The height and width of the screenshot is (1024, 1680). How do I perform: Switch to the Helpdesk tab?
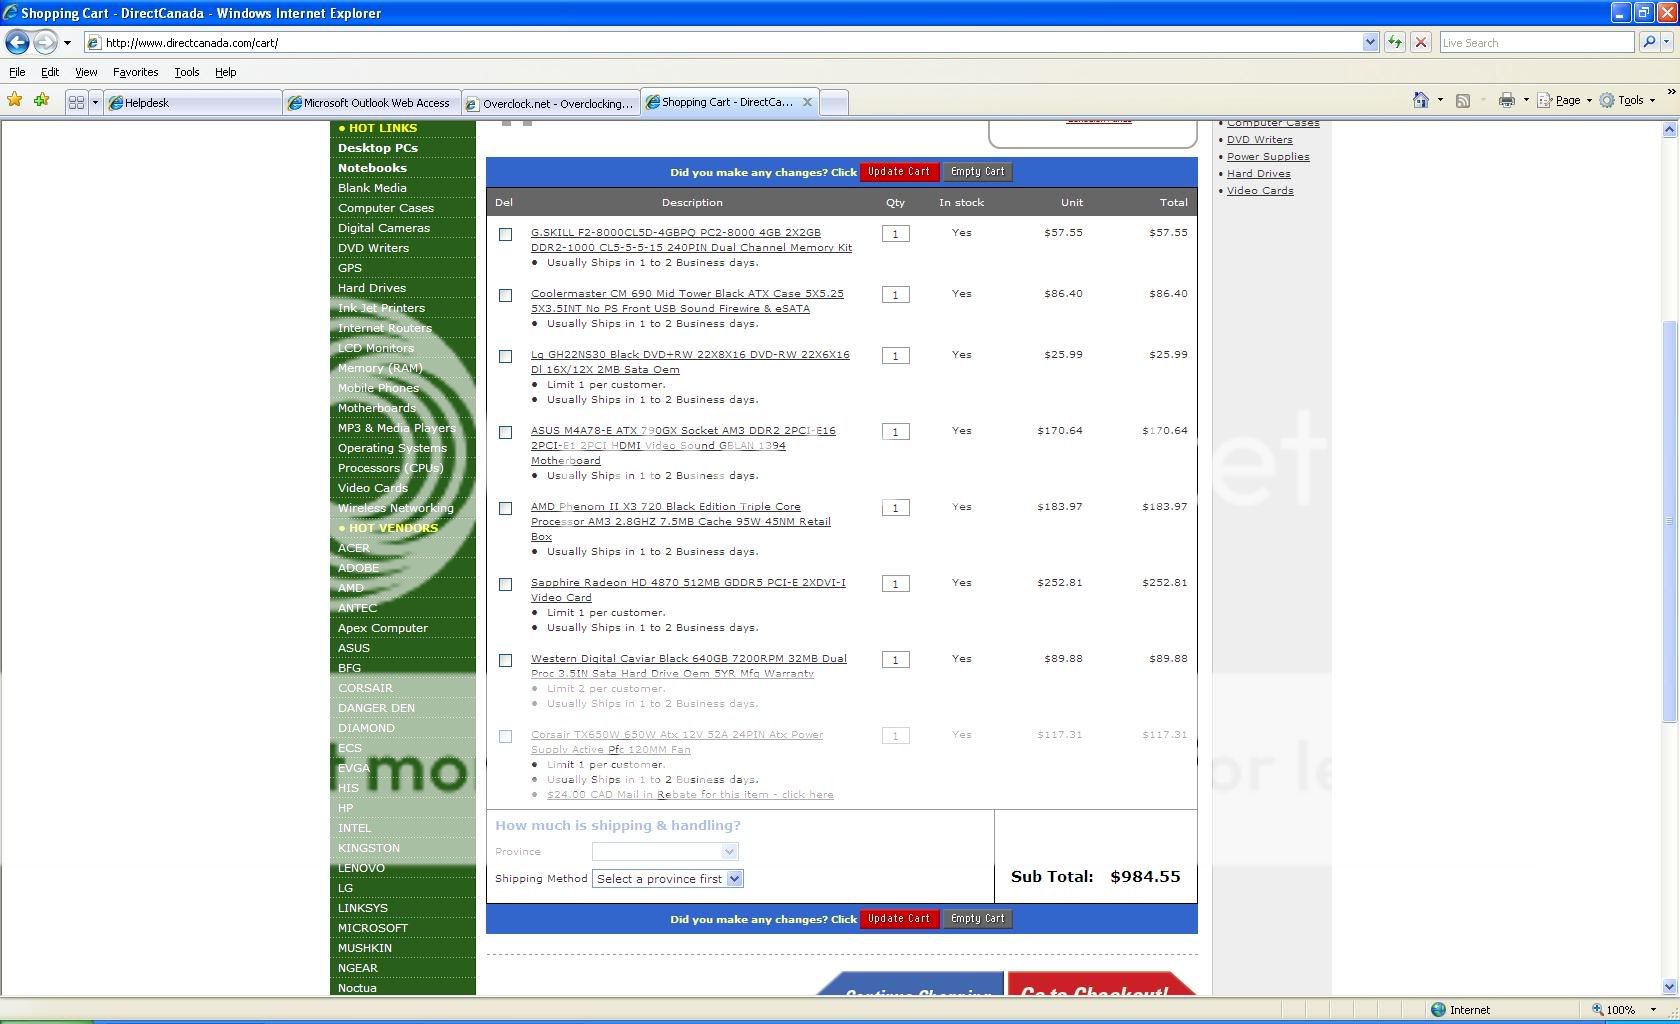click(192, 103)
